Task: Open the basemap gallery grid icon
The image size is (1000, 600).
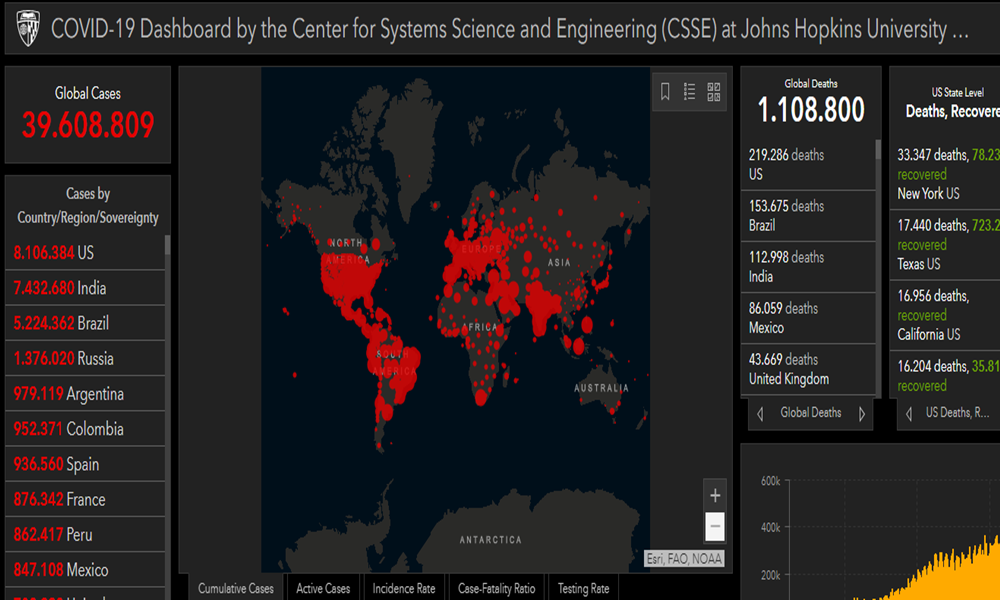Action: pyautogui.click(x=714, y=92)
